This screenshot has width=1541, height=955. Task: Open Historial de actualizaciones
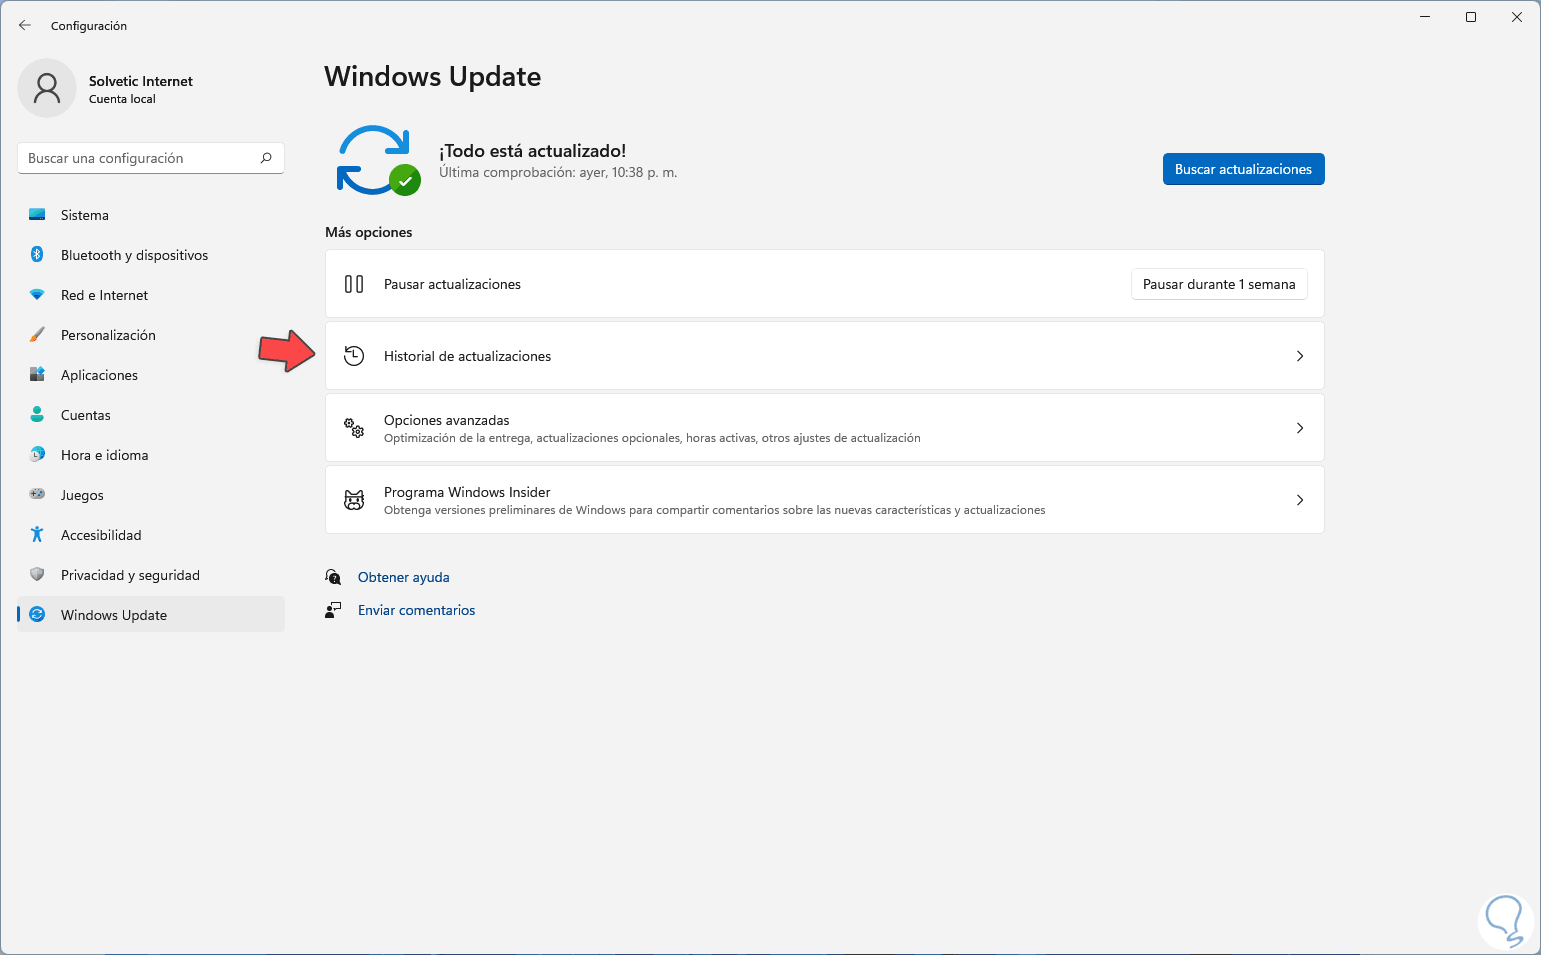(x=825, y=356)
